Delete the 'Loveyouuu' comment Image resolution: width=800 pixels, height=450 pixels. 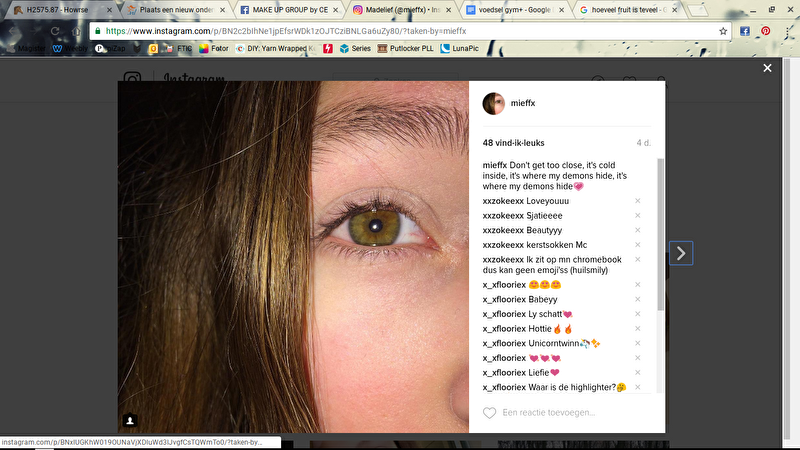637,201
